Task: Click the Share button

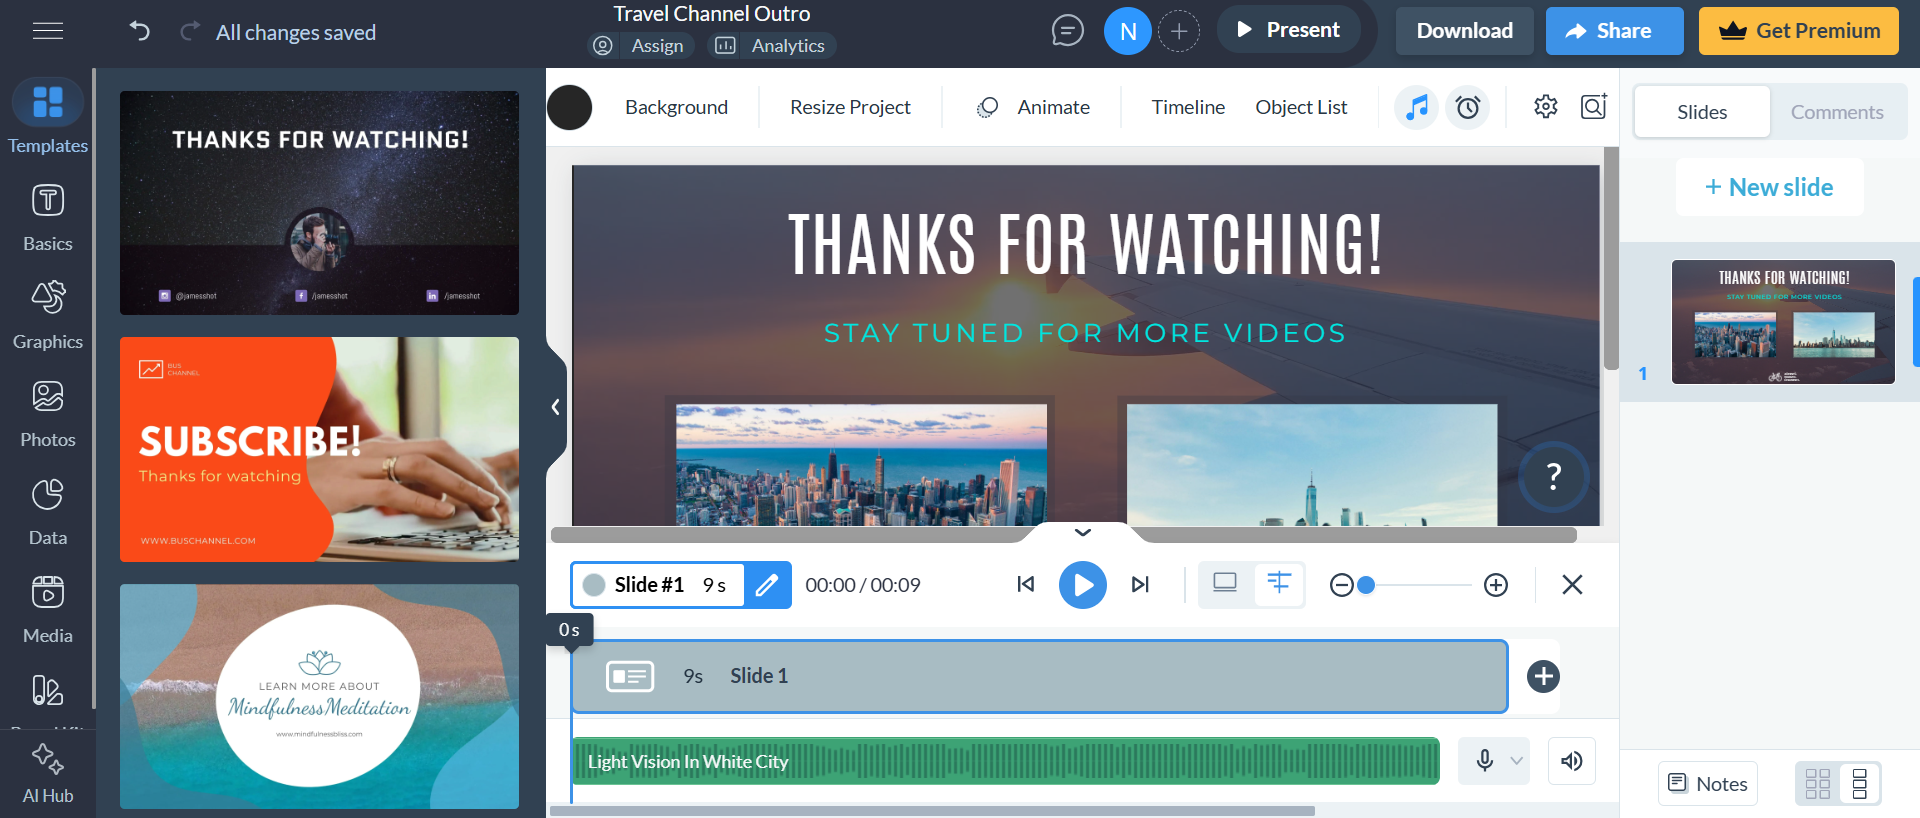Action: 1615,31
